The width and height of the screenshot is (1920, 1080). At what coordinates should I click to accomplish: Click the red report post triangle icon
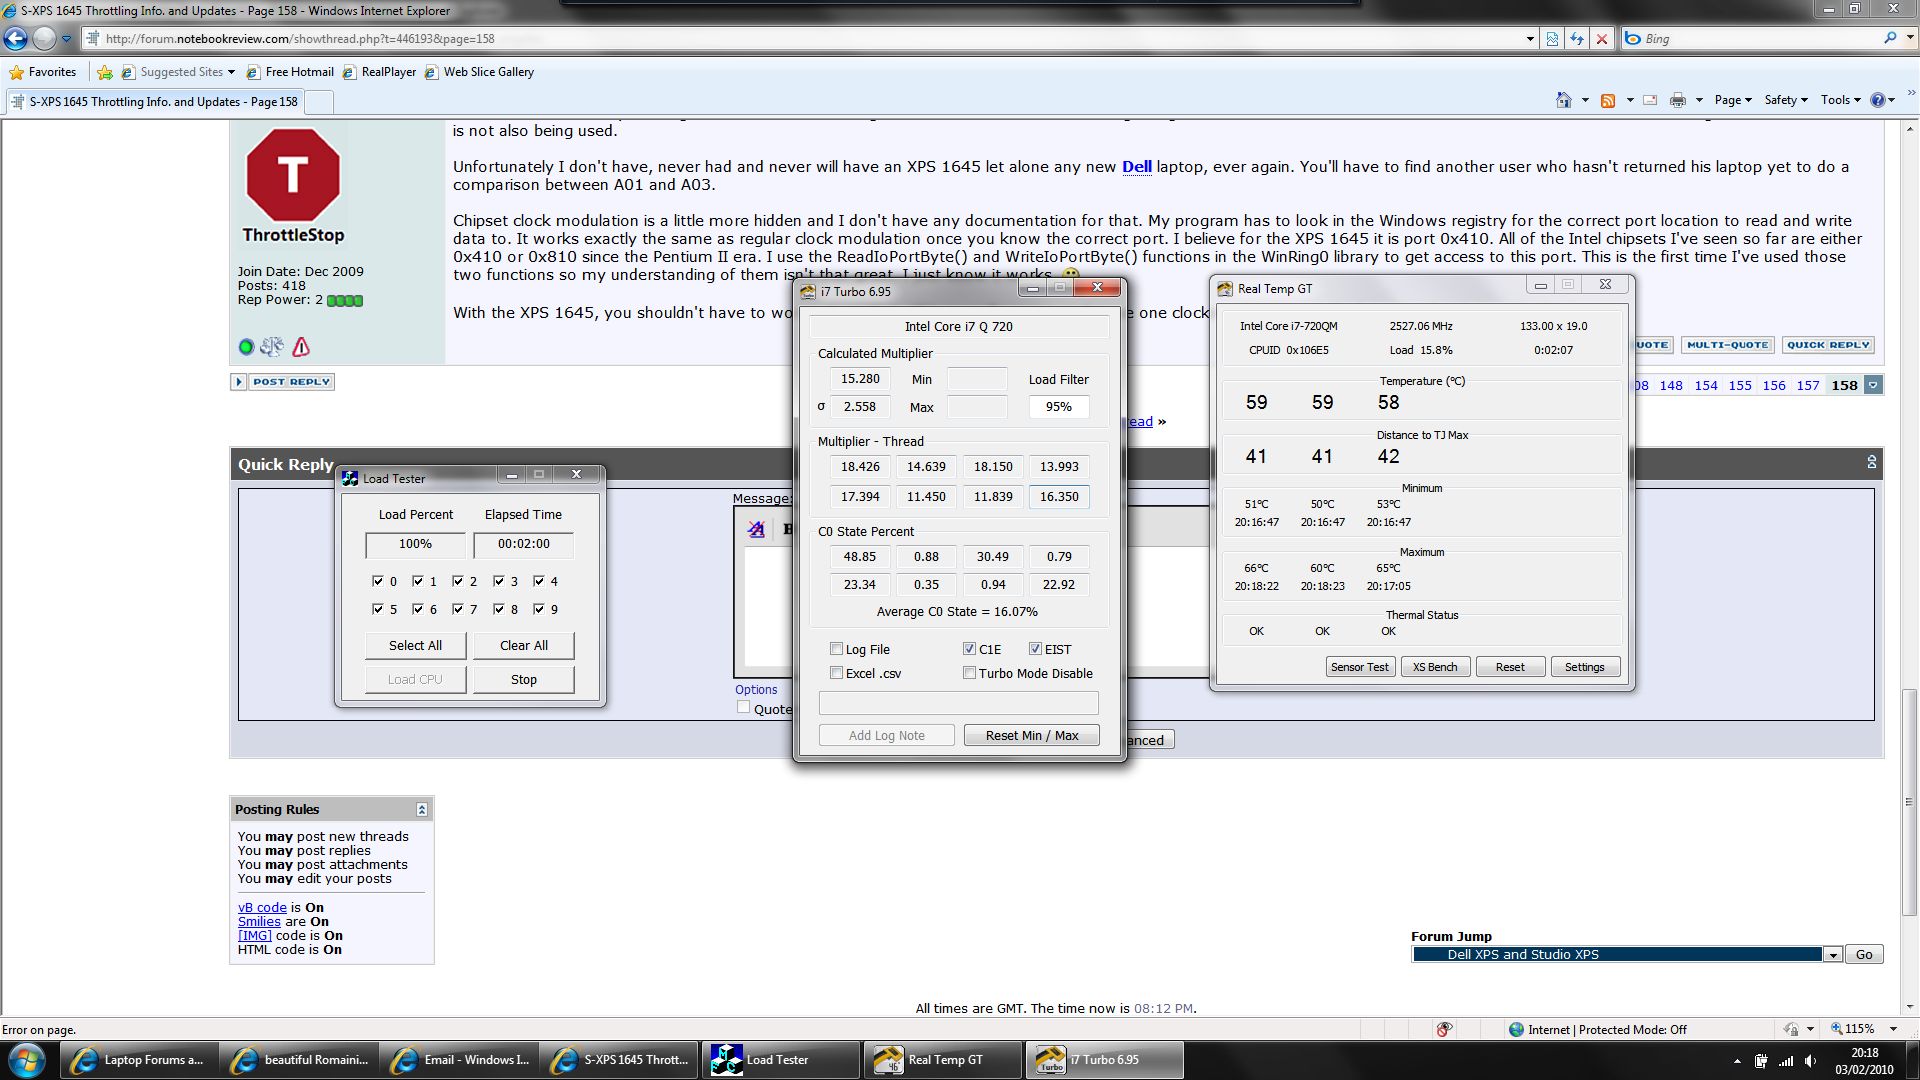[x=301, y=347]
